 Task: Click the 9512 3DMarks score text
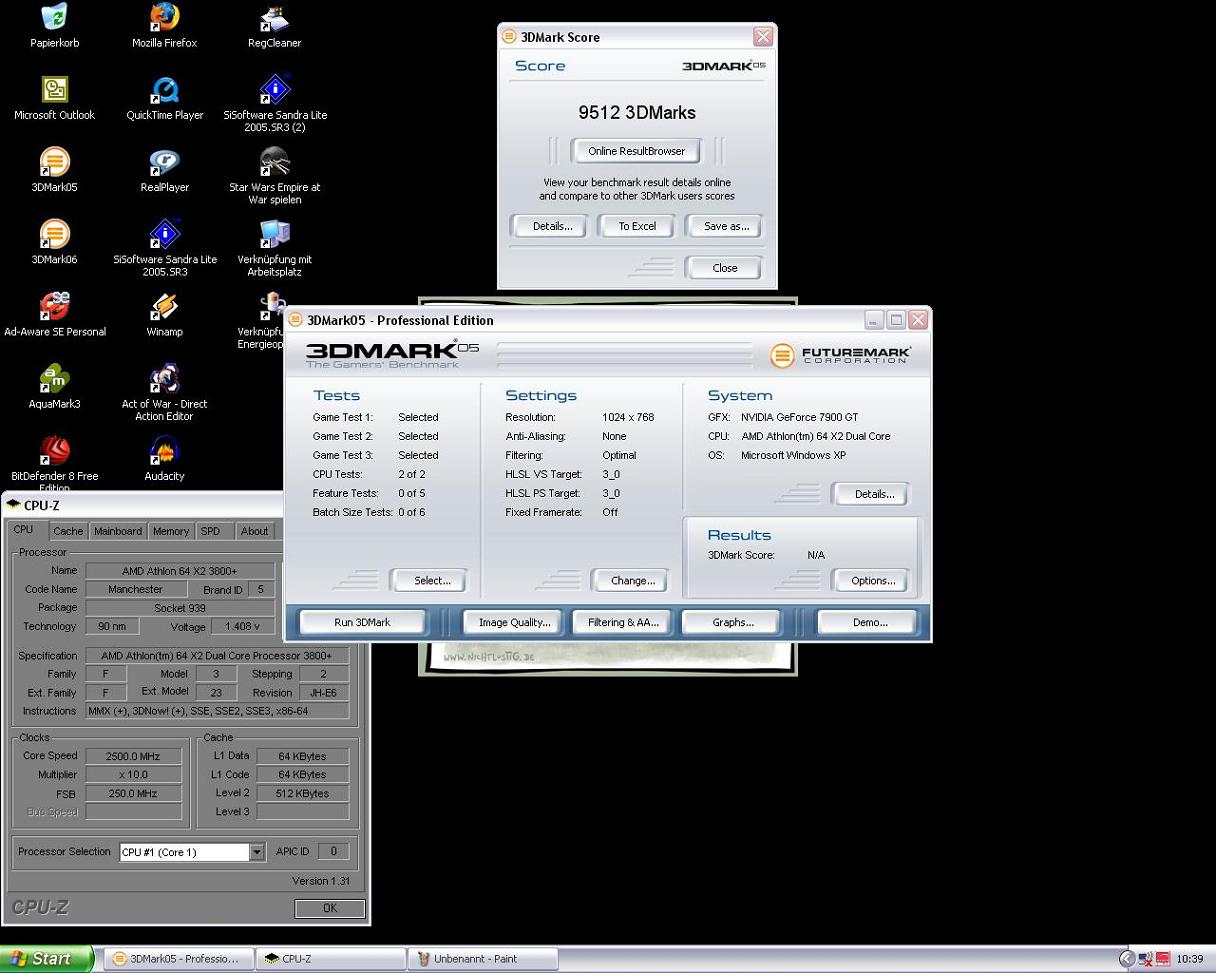click(x=637, y=112)
